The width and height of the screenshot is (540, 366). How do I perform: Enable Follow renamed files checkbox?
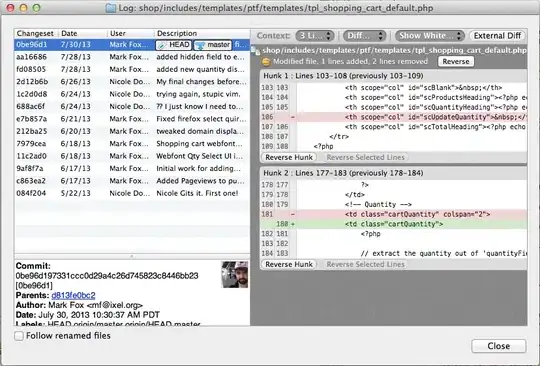point(19,336)
